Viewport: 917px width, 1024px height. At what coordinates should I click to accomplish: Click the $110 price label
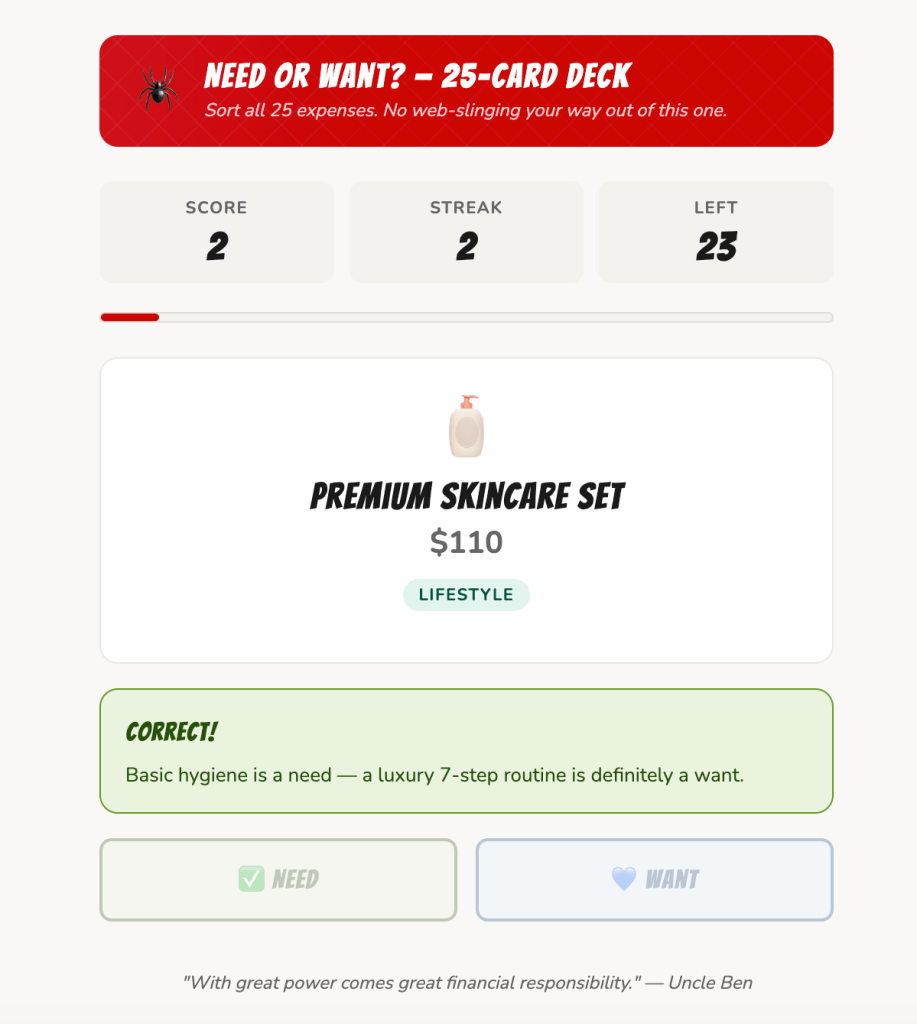tap(466, 542)
